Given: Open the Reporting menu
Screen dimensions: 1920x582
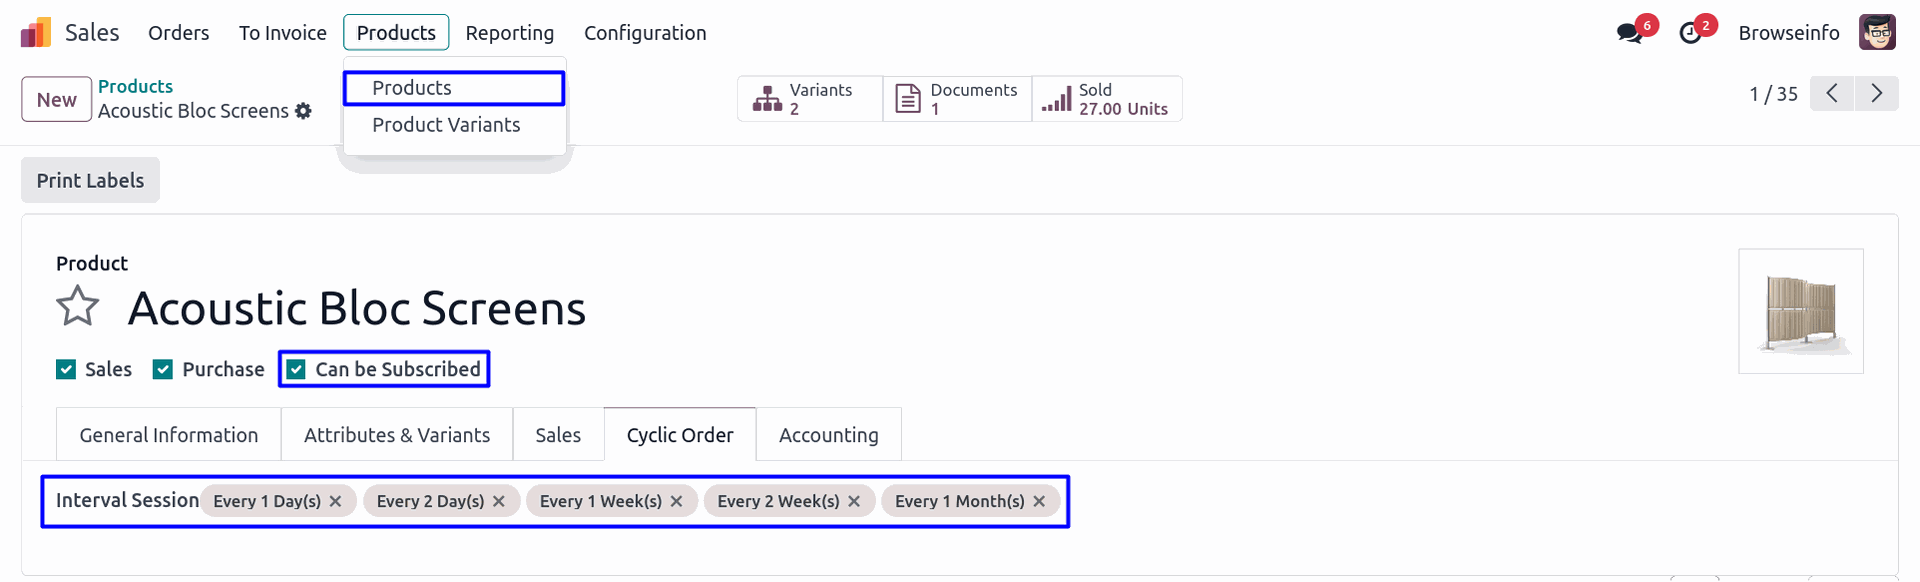Looking at the screenshot, I should (509, 33).
